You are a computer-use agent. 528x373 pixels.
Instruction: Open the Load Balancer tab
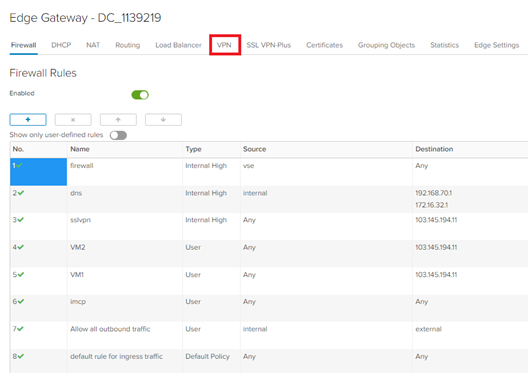pyautogui.click(x=178, y=45)
